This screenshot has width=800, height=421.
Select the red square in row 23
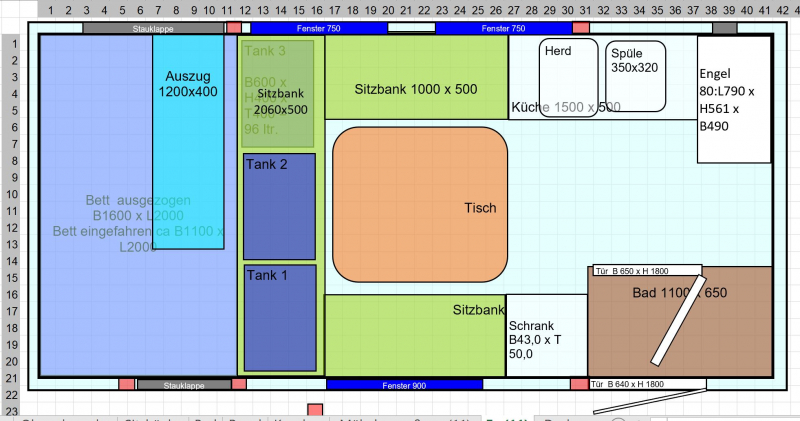[x=315, y=409]
